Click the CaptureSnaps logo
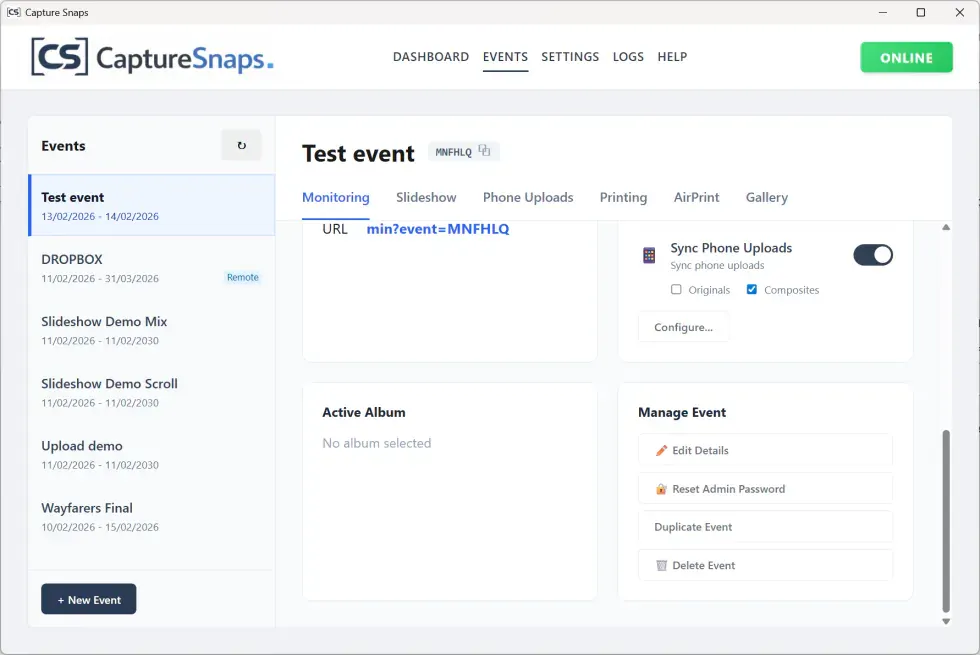Viewport: 980px width, 655px height. click(152, 58)
